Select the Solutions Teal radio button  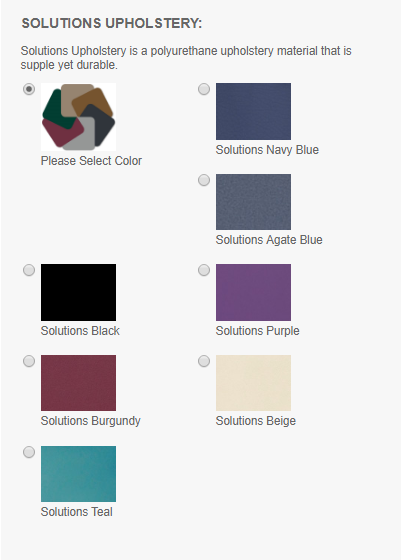pos(29,452)
